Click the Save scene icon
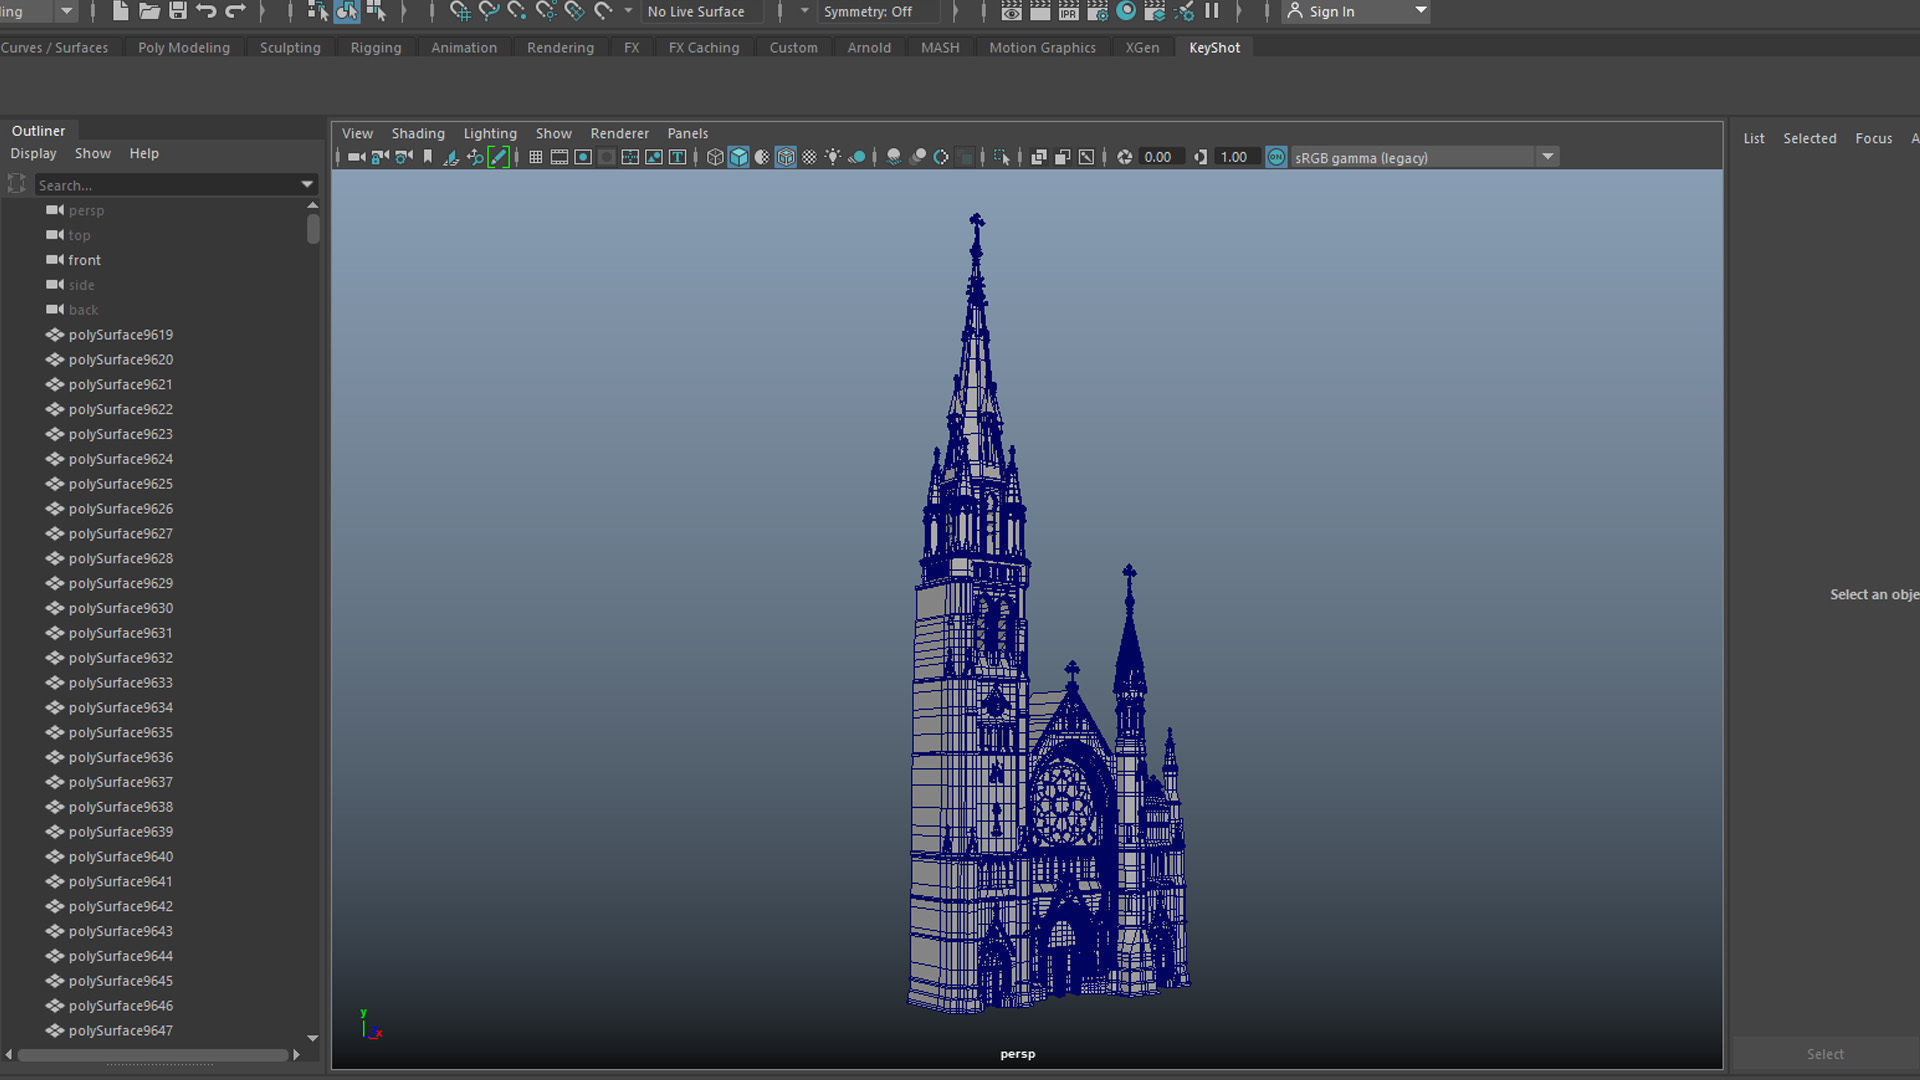This screenshot has width=1920, height=1080. [x=178, y=11]
